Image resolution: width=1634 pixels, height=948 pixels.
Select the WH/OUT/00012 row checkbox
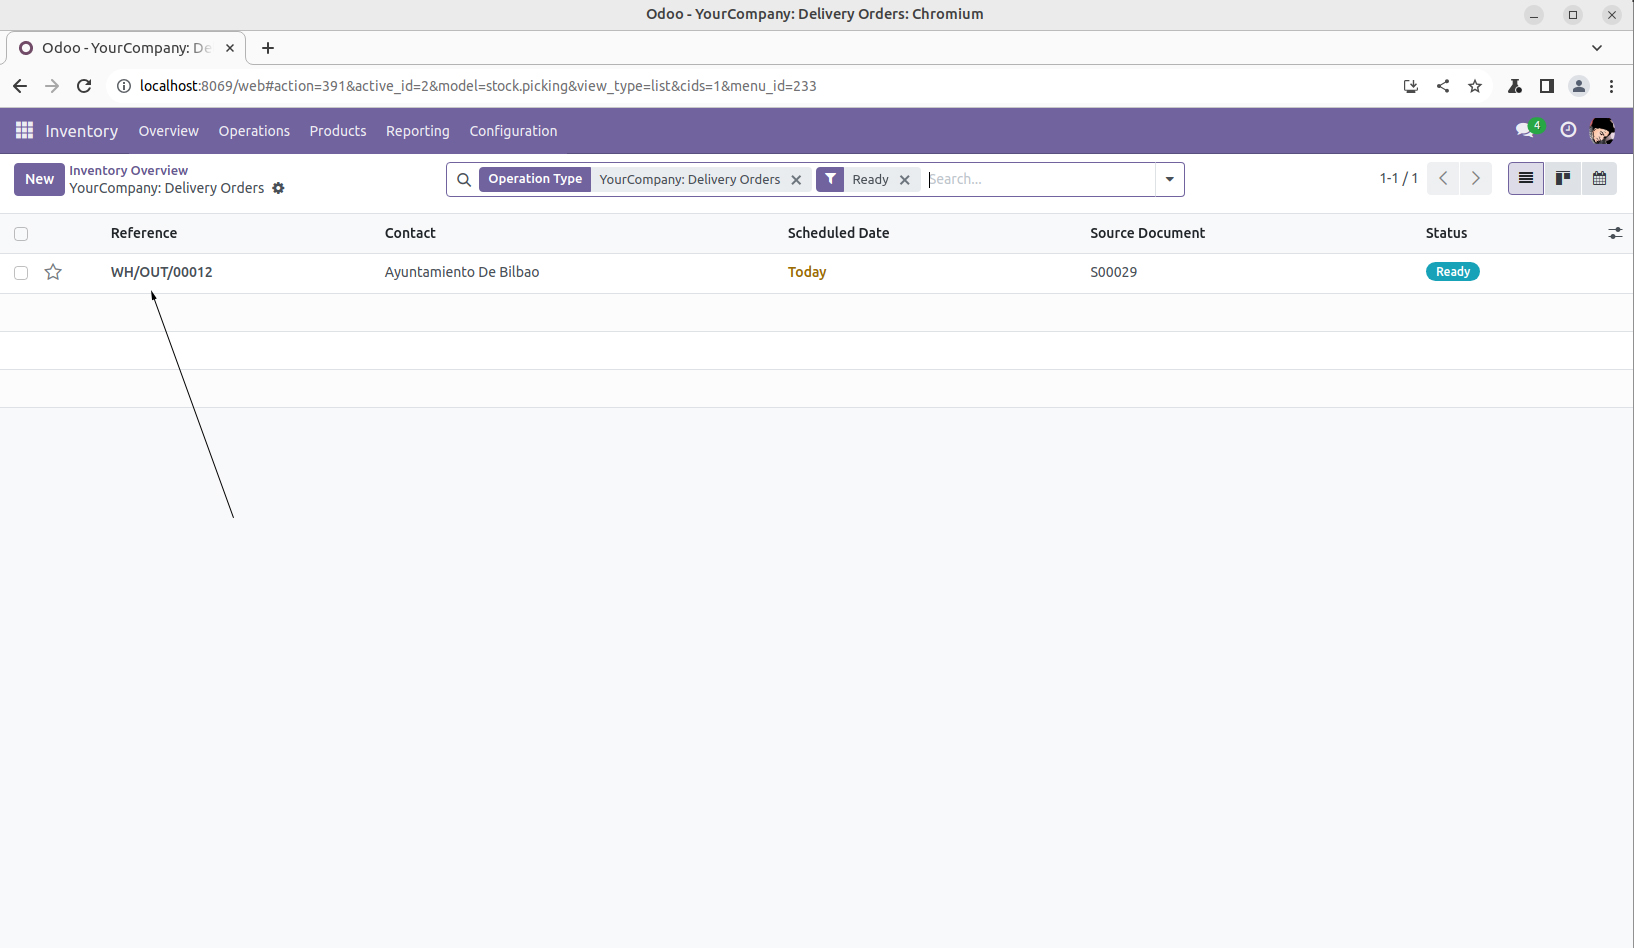tap(21, 273)
